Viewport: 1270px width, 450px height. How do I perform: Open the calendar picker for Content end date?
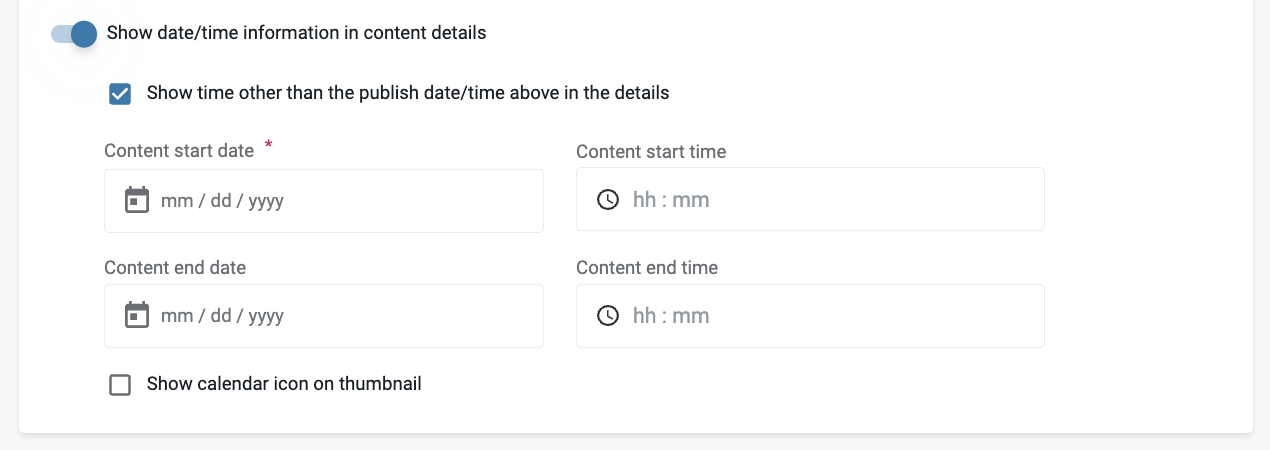(136, 316)
